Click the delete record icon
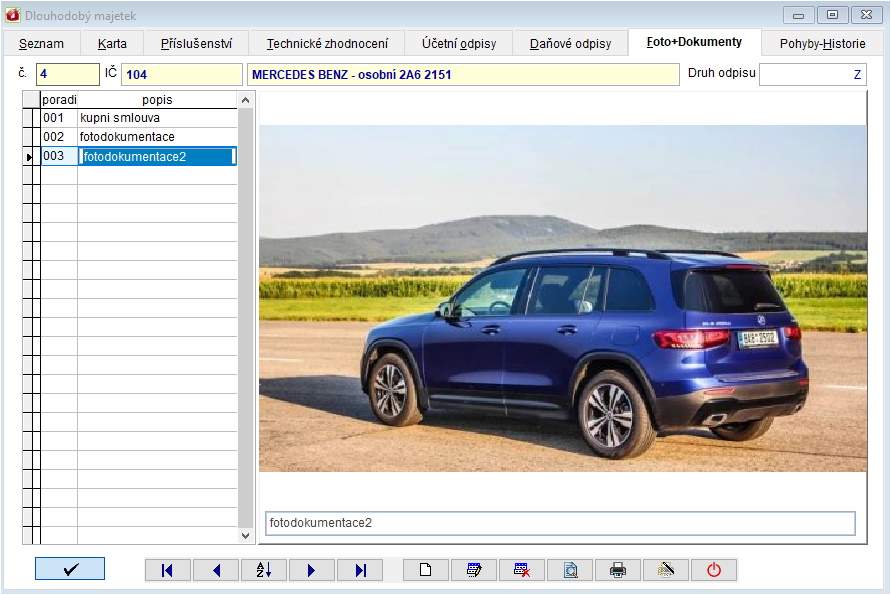This screenshot has width=891, height=595. 522,570
